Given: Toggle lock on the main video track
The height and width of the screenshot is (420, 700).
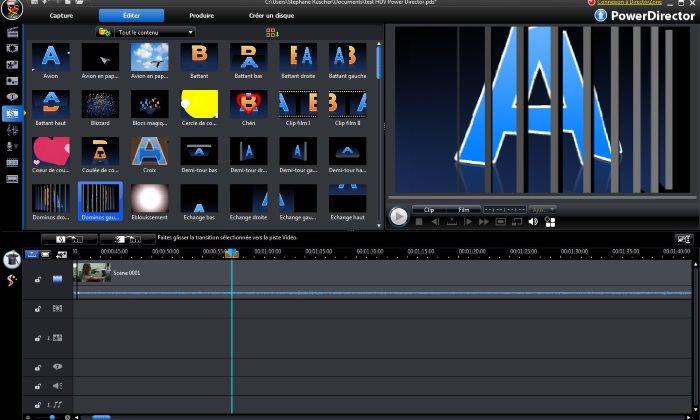Looking at the screenshot, I should pos(38,281).
